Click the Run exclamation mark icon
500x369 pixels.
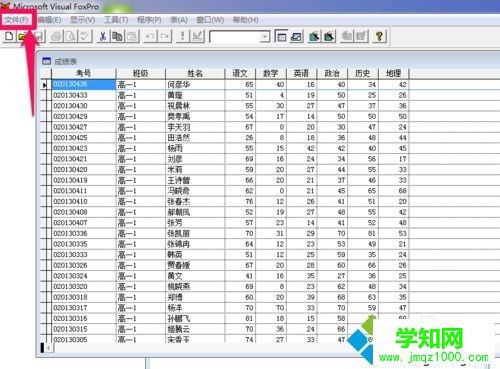coord(182,36)
